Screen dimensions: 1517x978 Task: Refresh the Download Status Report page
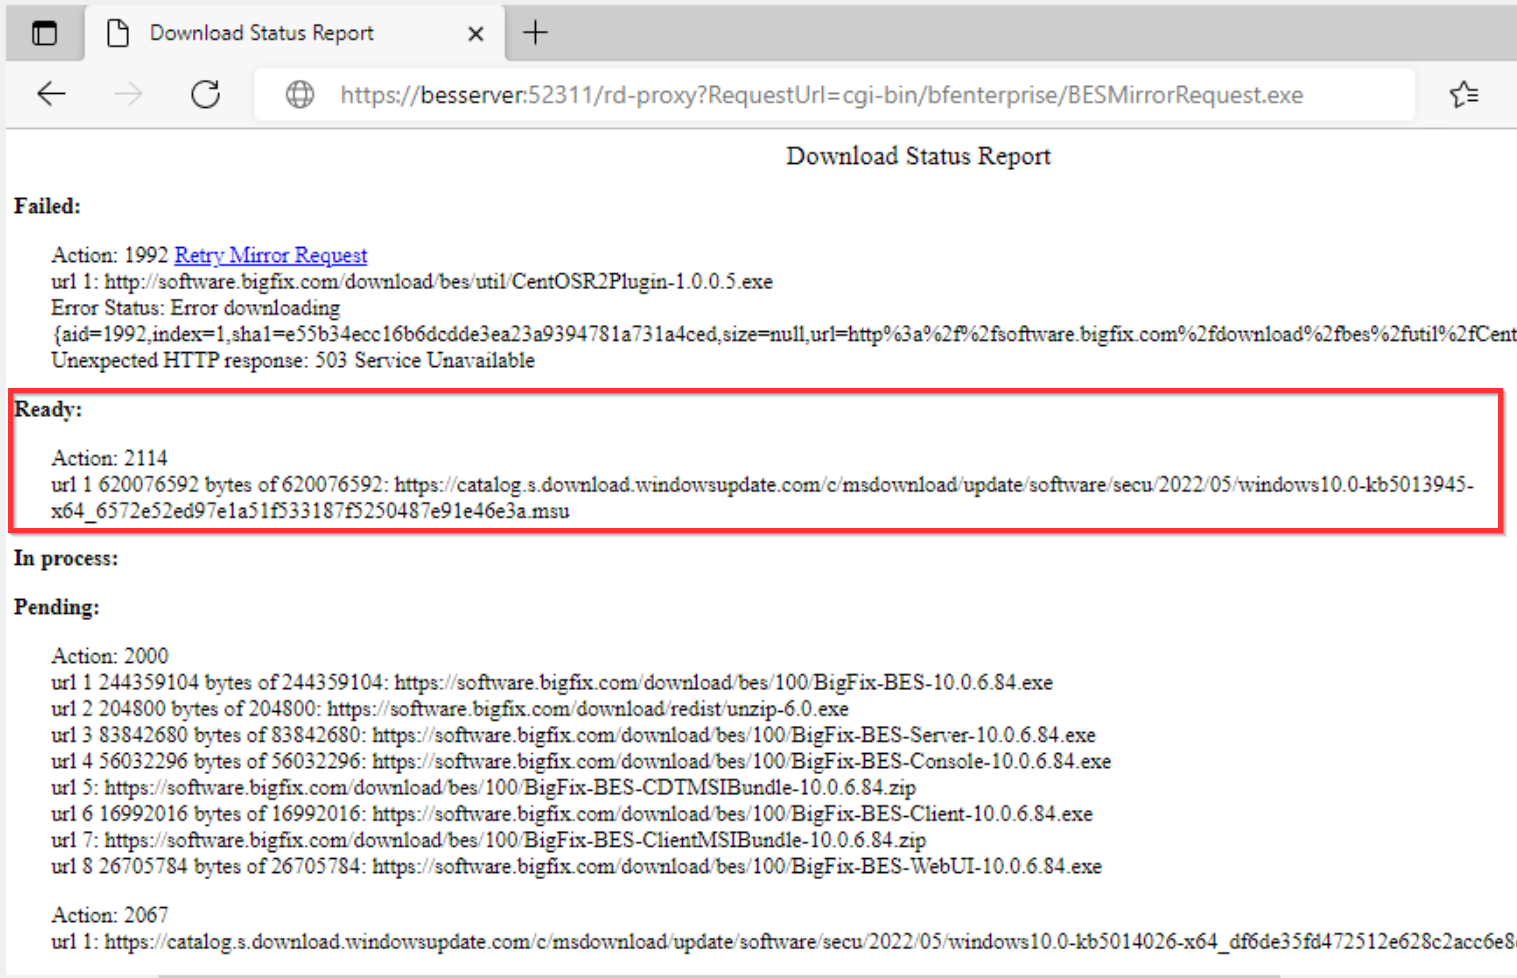click(x=206, y=94)
